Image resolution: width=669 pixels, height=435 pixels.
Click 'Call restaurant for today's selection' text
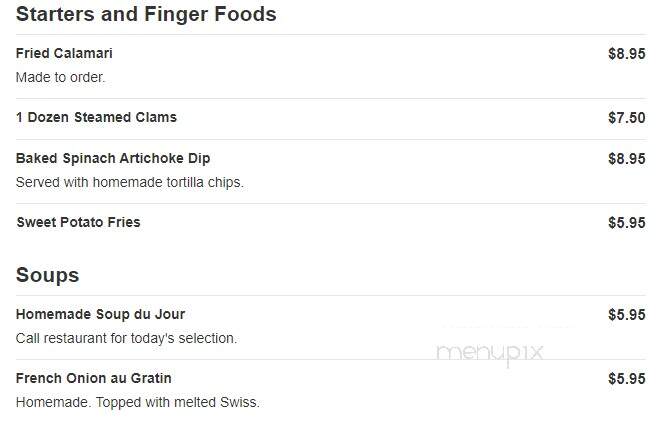pyautogui.click(x=126, y=338)
